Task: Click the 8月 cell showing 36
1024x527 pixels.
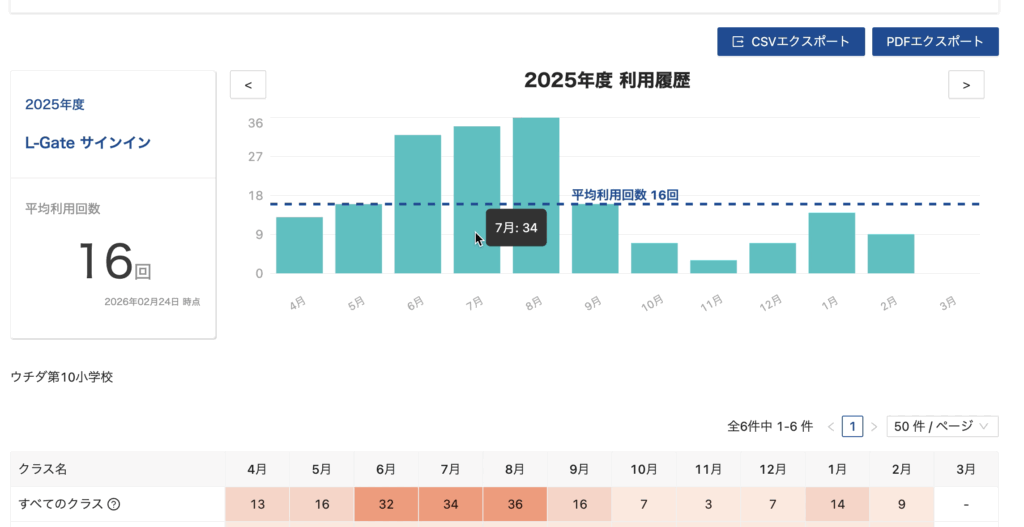Action: pos(515,504)
